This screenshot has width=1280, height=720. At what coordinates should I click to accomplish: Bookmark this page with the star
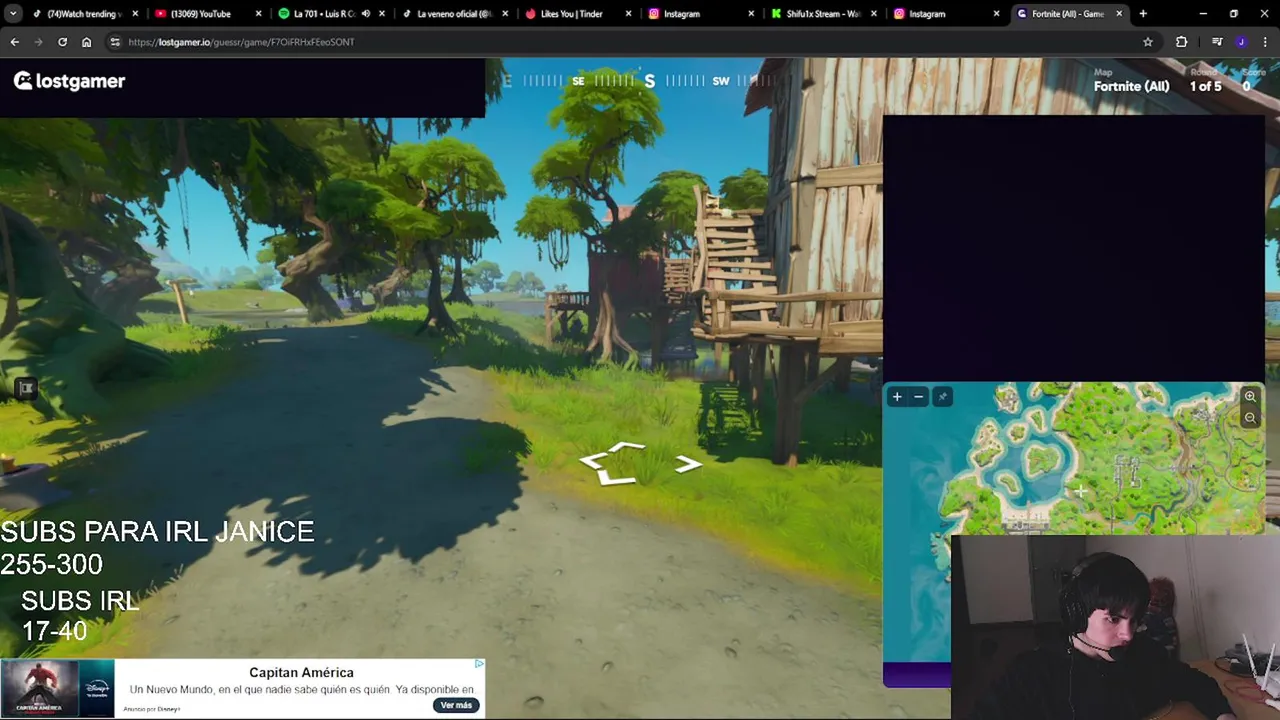pos(1148,42)
